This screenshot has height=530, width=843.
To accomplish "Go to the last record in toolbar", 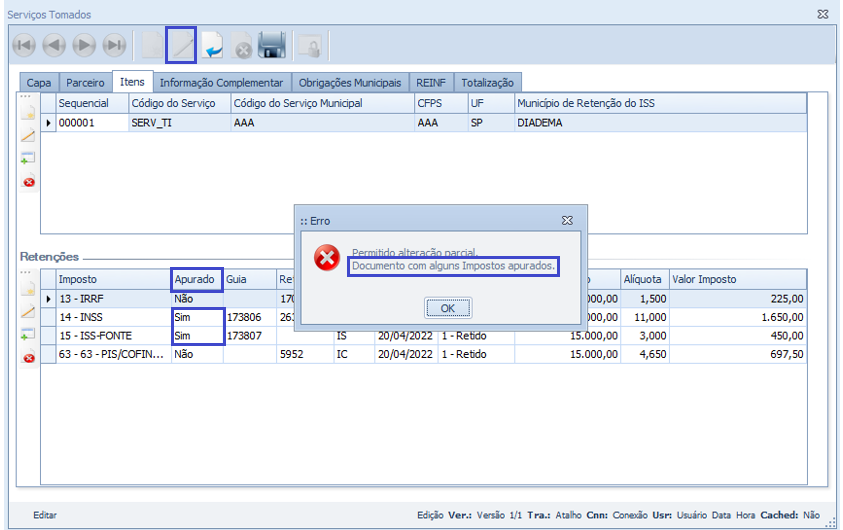I will pos(114,45).
